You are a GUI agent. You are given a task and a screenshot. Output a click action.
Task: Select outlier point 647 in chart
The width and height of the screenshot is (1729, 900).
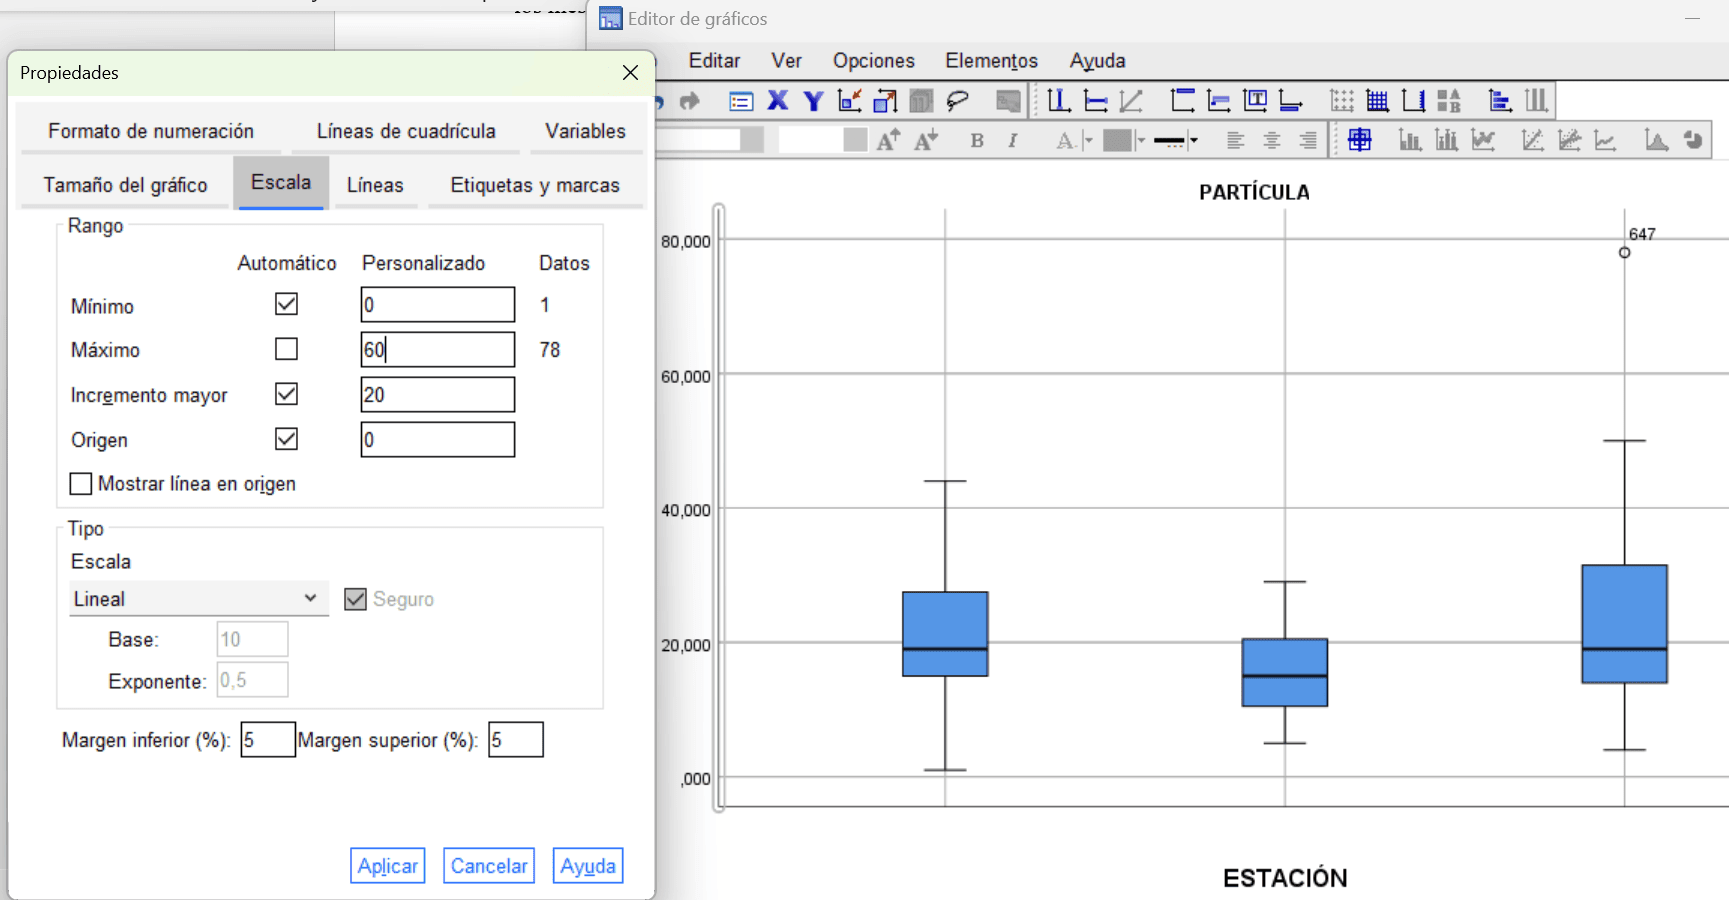[x=1624, y=253]
